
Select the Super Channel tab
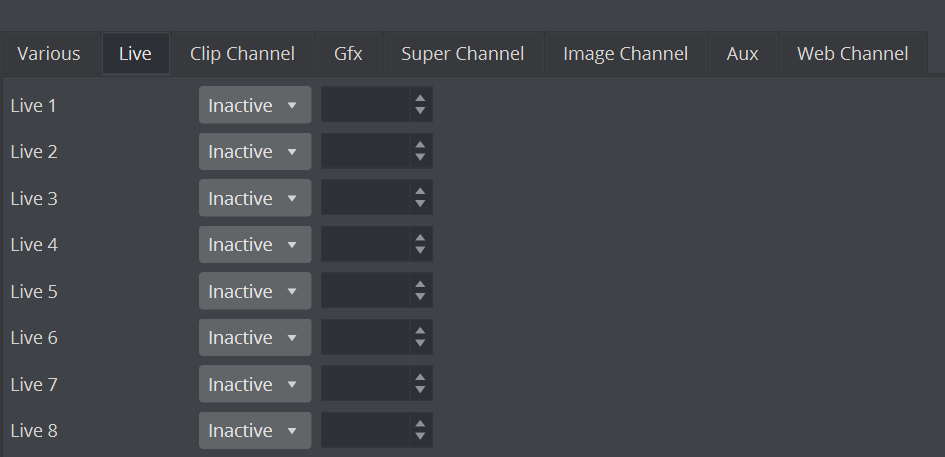point(462,54)
